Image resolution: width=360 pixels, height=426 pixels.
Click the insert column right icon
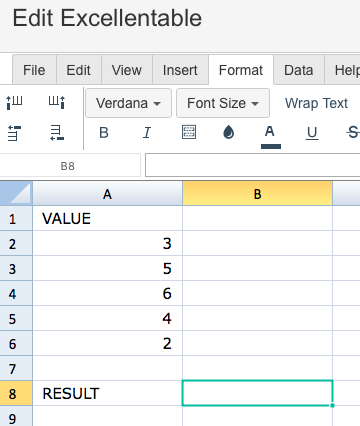(x=57, y=102)
